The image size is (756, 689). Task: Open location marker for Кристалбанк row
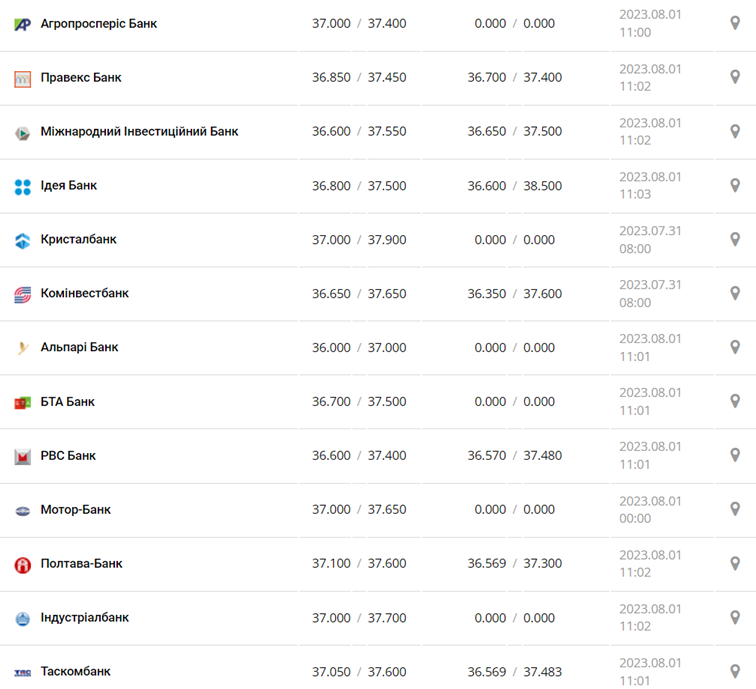click(x=735, y=239)
